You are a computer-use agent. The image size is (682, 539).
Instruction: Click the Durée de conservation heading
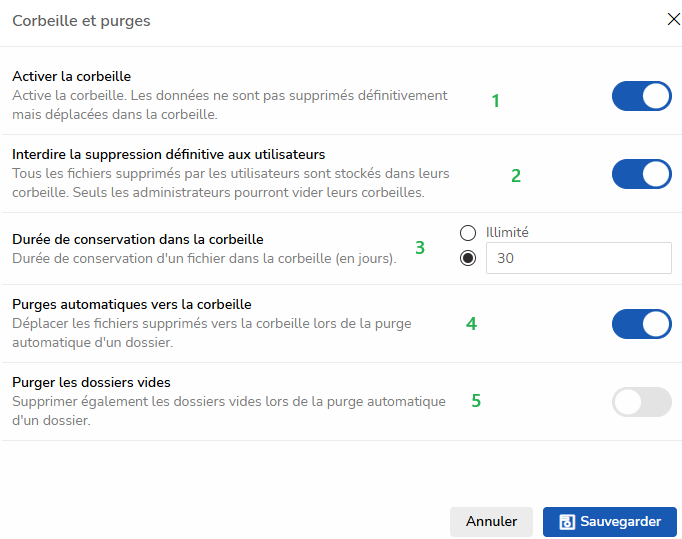point(137,239)
